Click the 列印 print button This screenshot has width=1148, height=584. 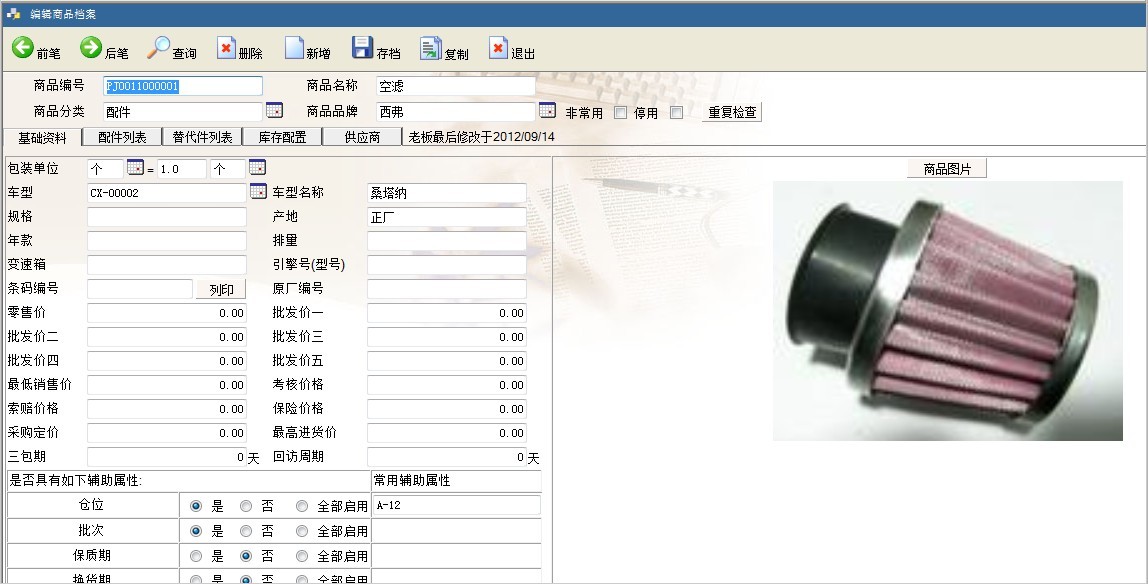click(221, 289)
